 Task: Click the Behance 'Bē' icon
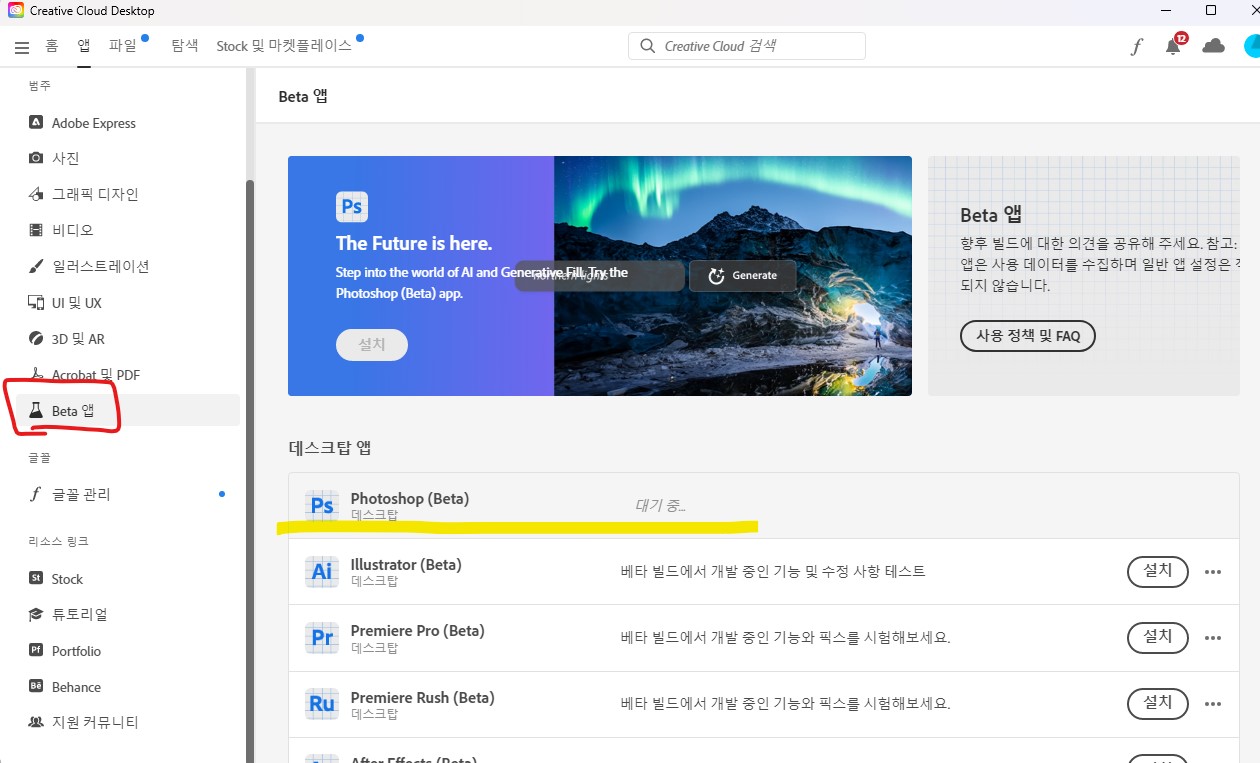pos(36,686)
